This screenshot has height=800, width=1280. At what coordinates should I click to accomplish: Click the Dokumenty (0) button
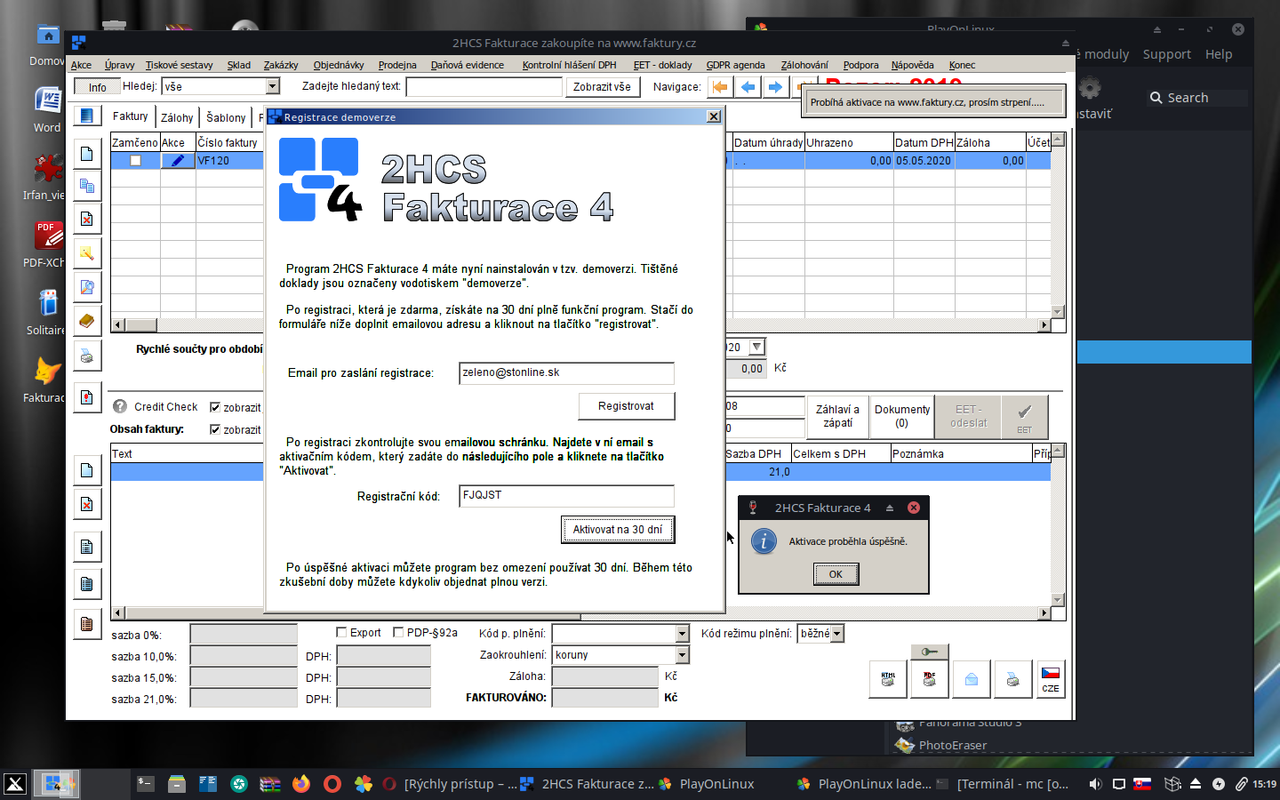click(x=902, y=416)
